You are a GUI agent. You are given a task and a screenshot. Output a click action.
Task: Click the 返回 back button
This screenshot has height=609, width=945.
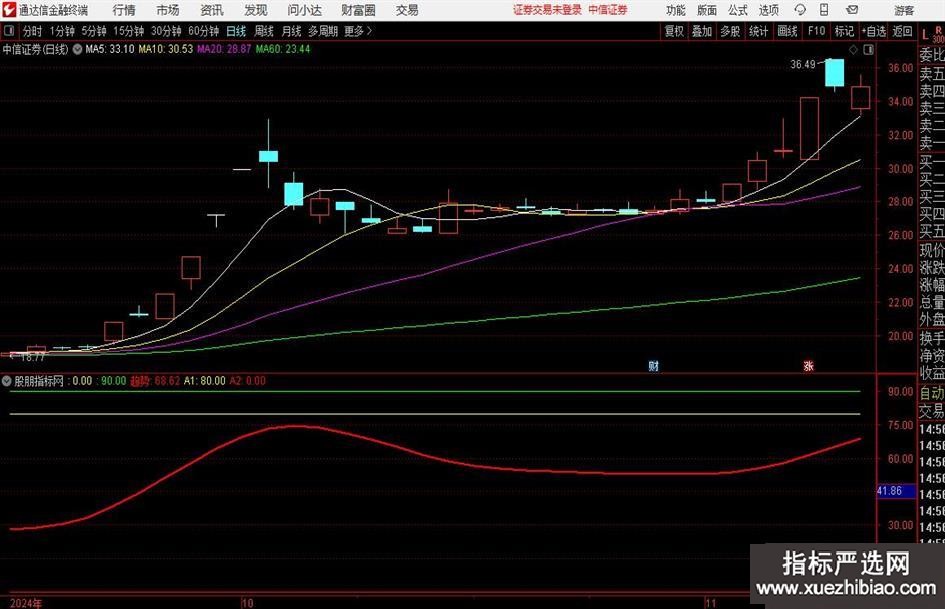[902, 31]
